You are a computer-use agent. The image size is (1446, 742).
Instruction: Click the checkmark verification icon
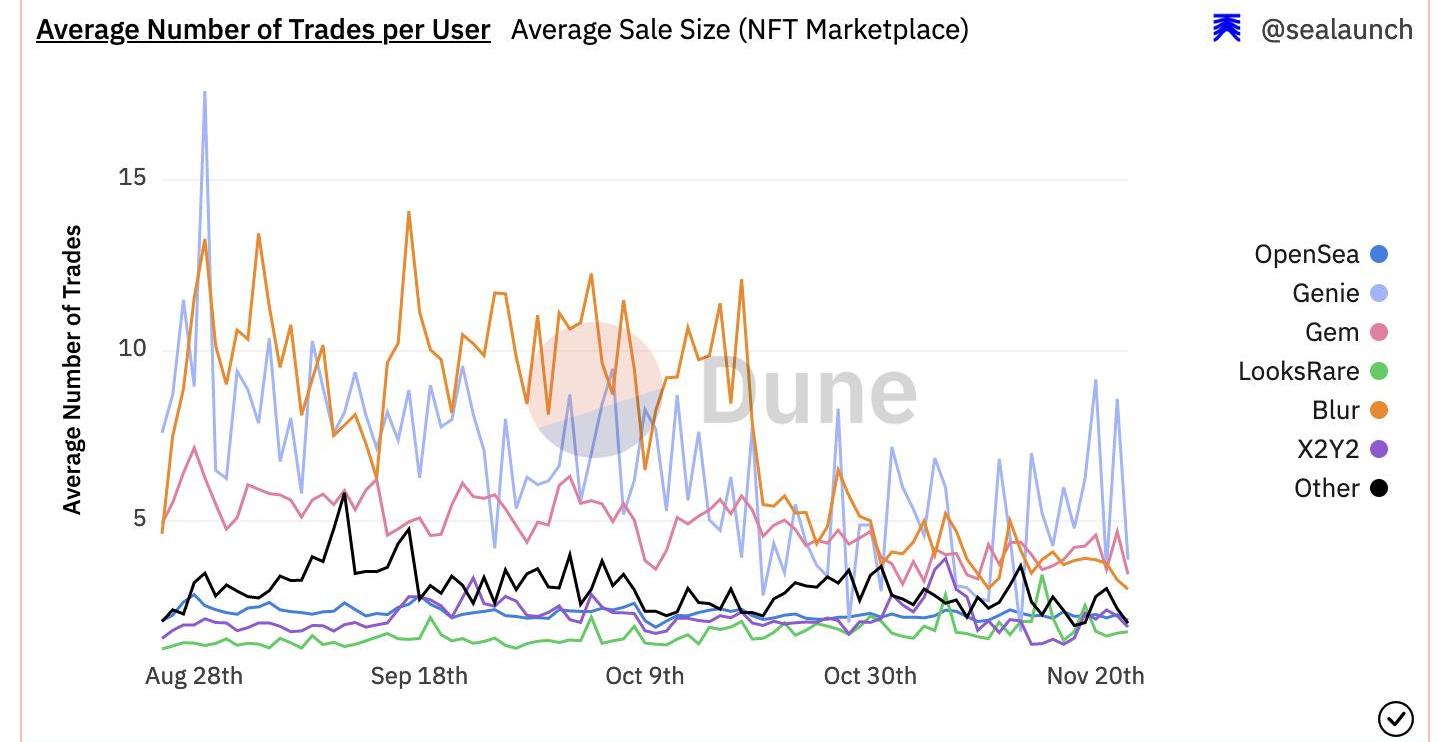coord(1396,718)
